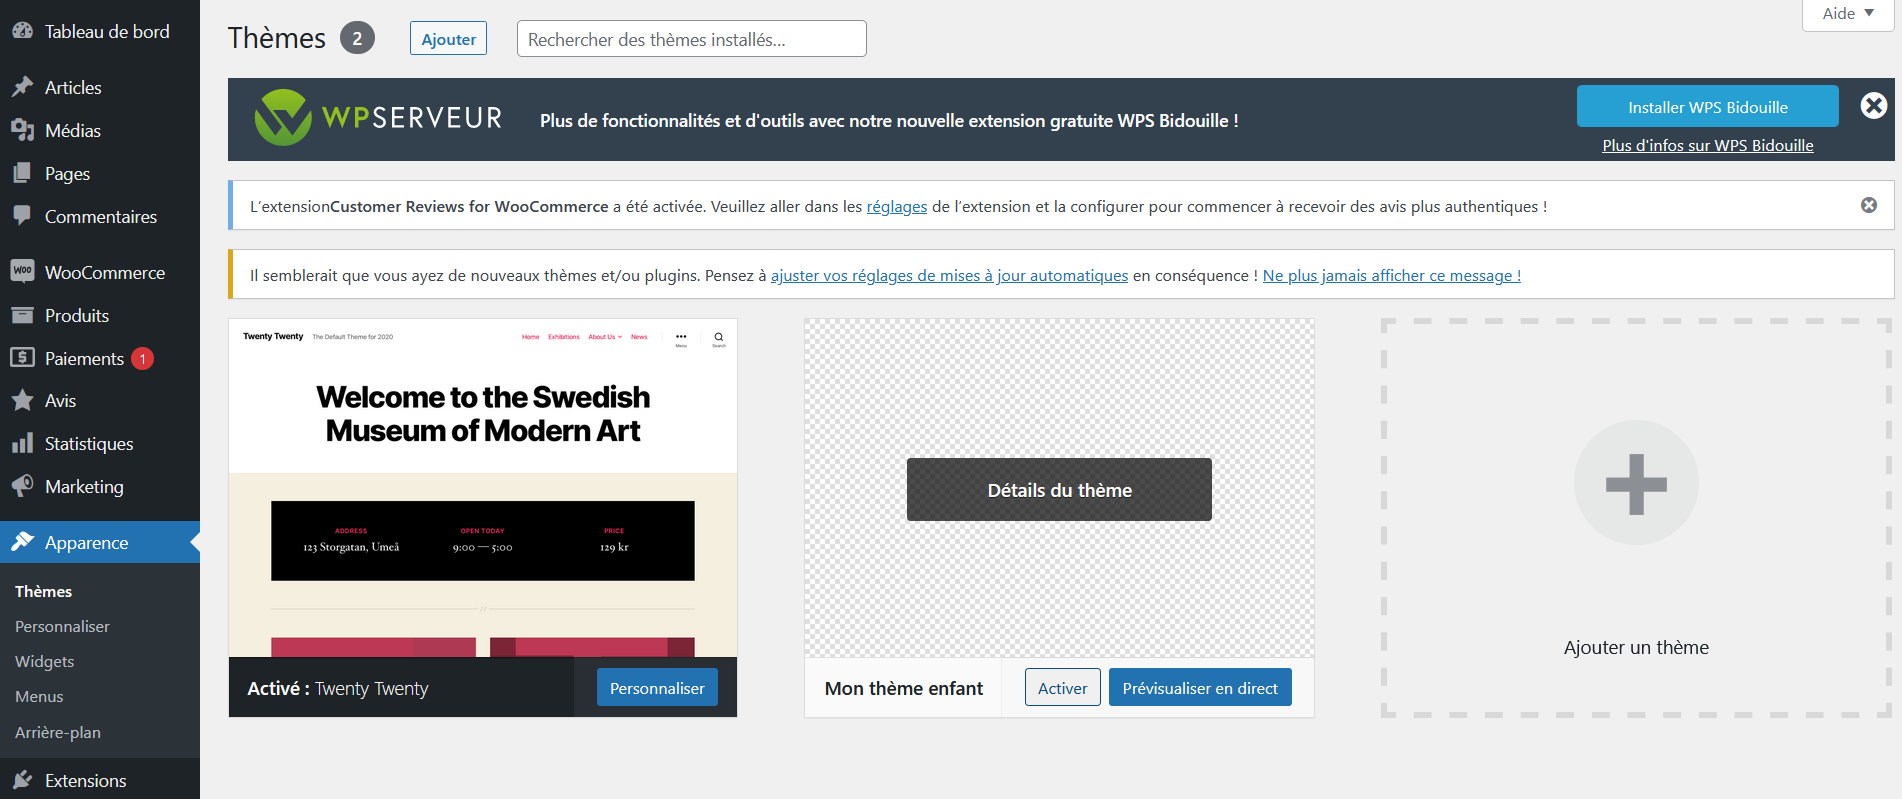Click the Avis star icon
The height and width of the screenshot is (799, 1902).
23,400
